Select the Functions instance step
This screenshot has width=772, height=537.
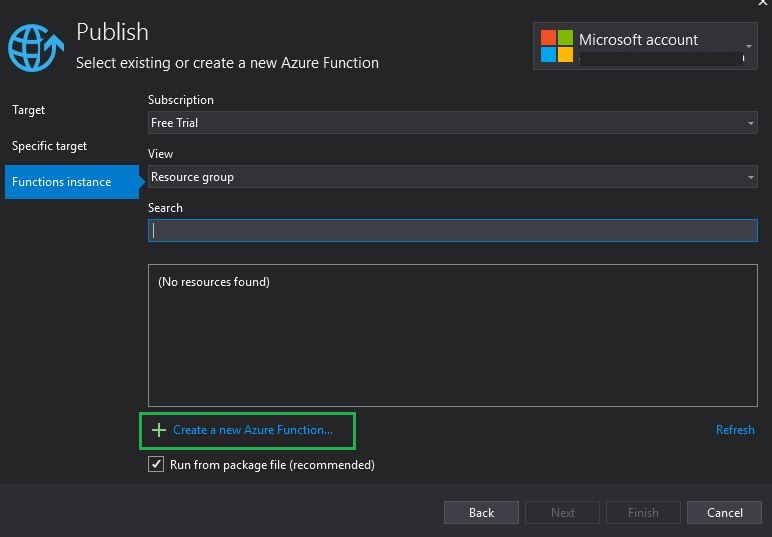tap(62, 182)
